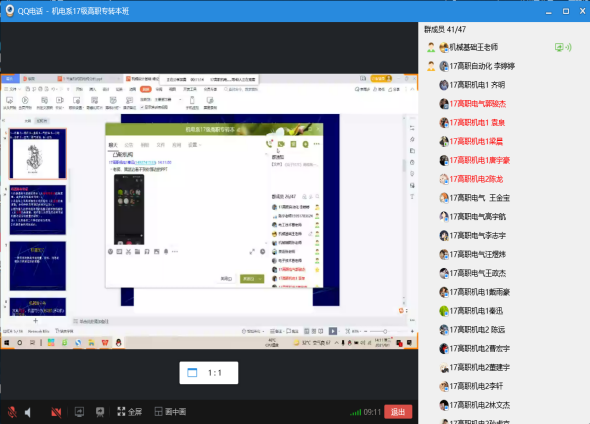Click the screen-sharing icon beside 机械基础王老师

tap(559, 47)
